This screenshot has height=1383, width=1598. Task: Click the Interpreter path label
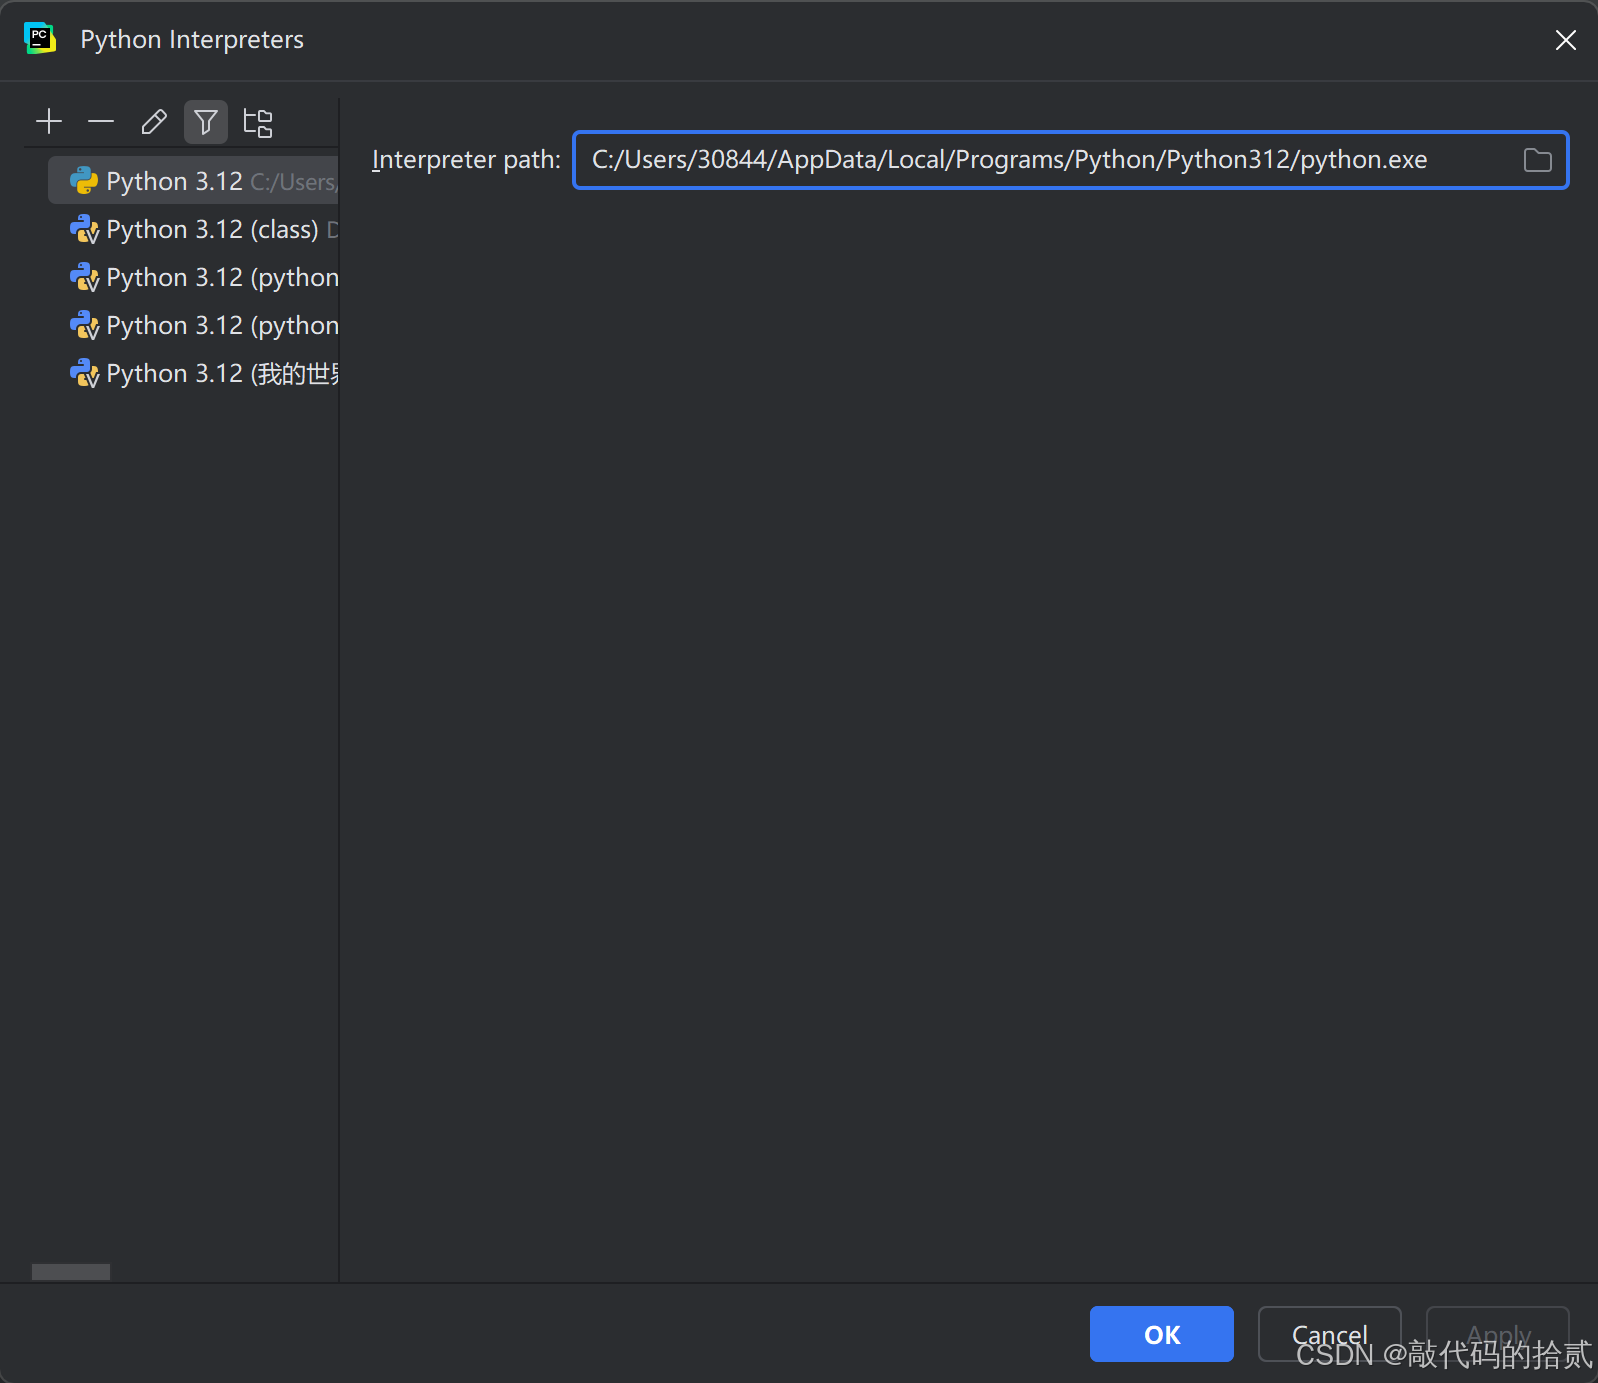[x=466, y=160]
